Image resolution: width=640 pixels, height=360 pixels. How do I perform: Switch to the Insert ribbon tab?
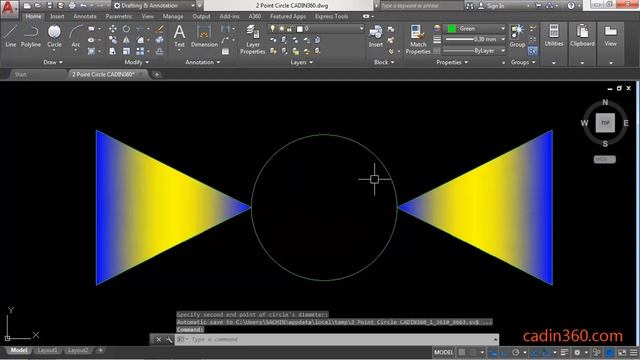click(x=57, y=16)
